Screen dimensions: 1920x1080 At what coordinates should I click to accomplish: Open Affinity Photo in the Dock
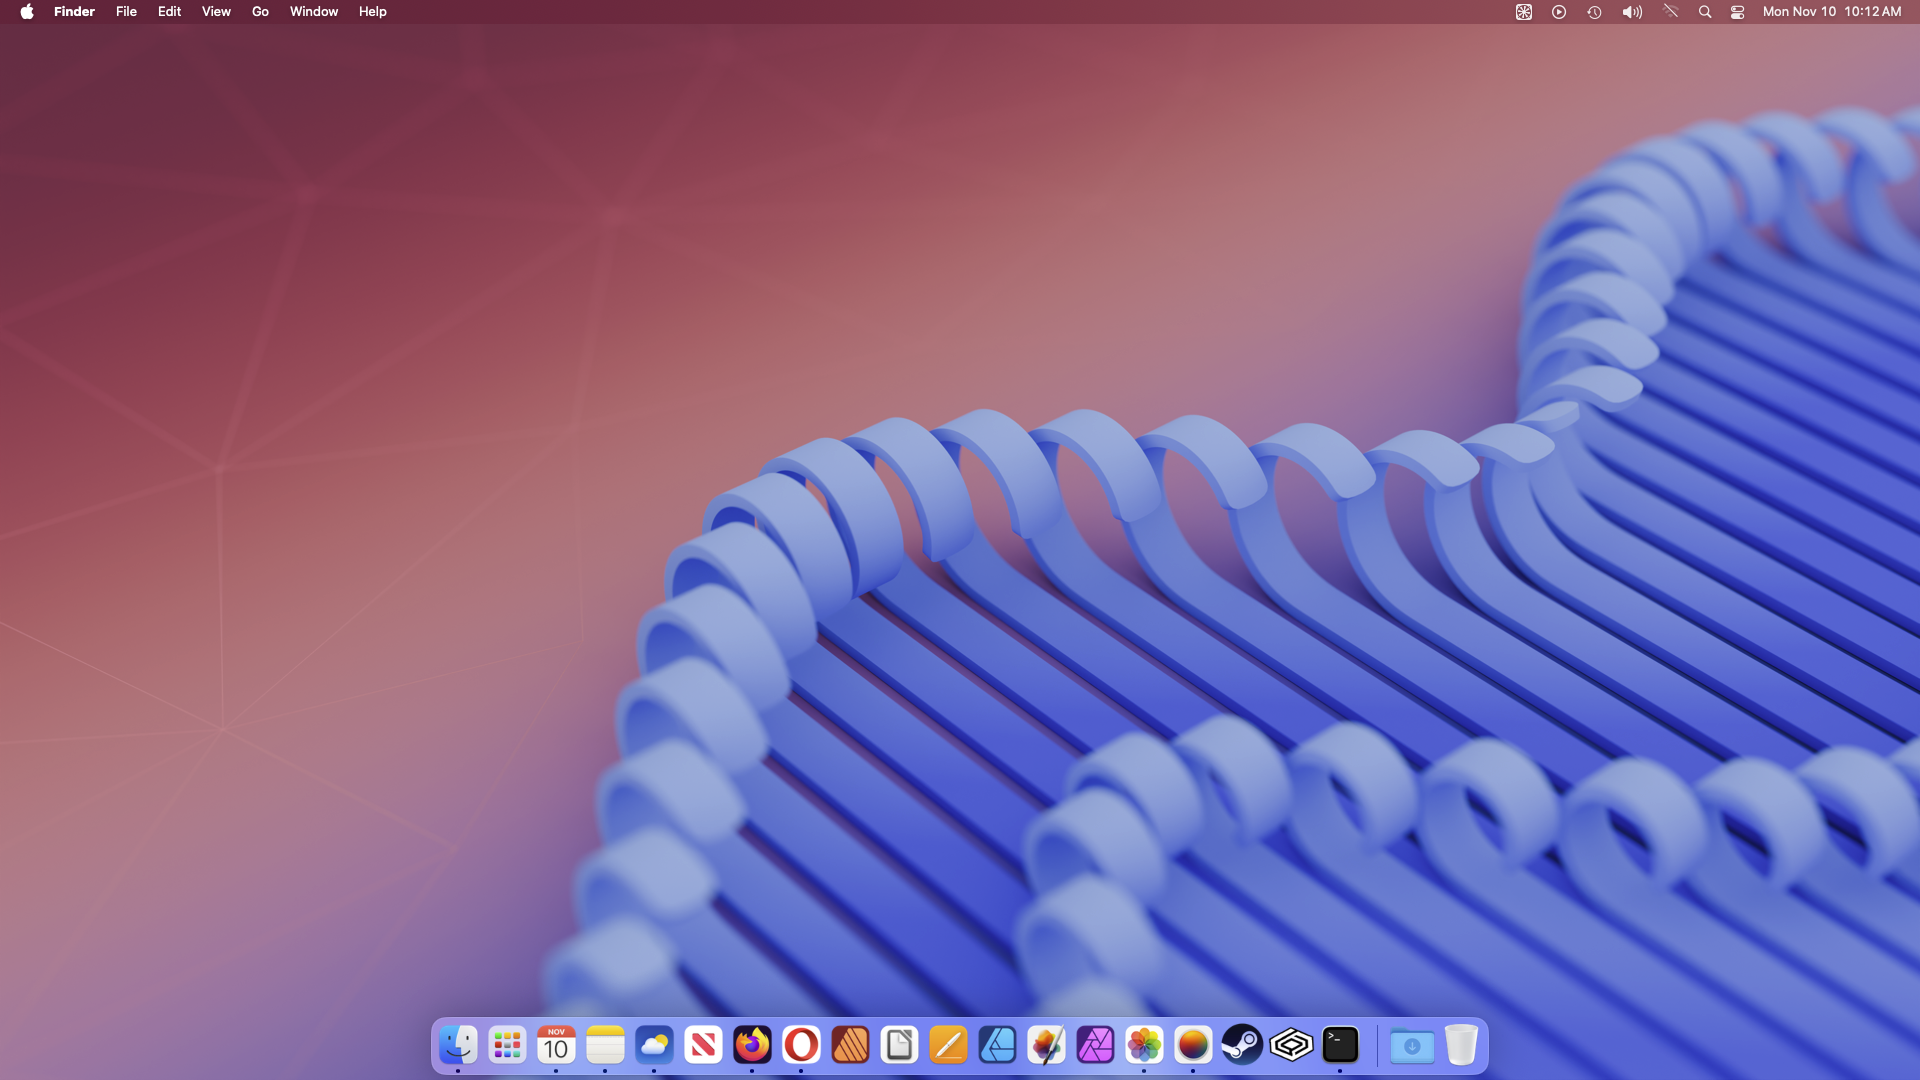[1095, 1046]
